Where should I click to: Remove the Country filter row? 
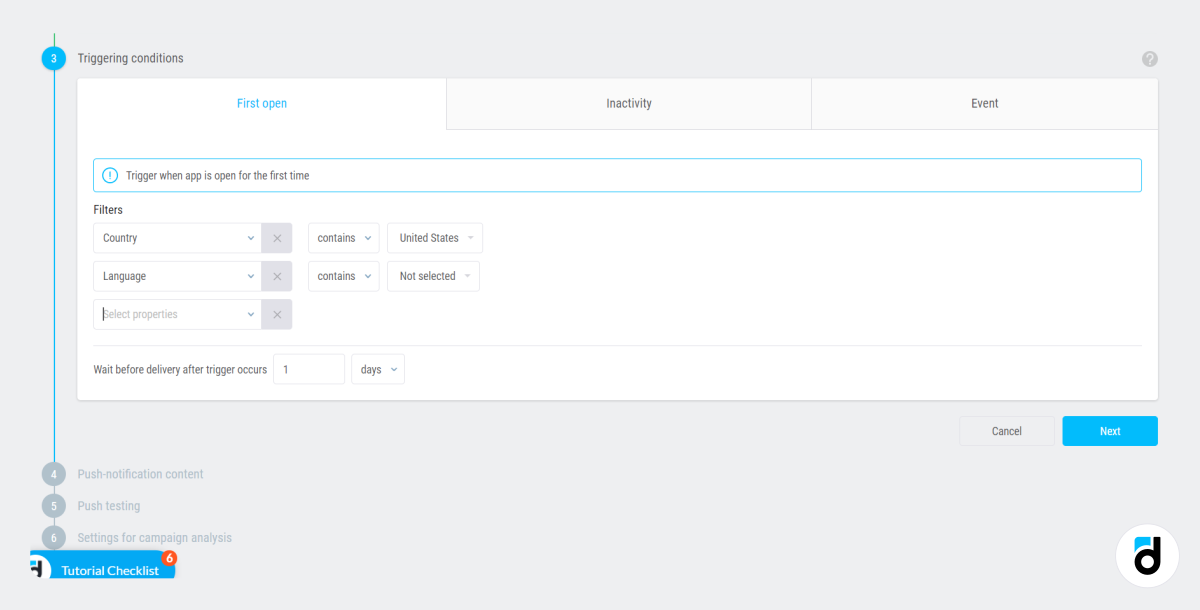coord(277,238)
